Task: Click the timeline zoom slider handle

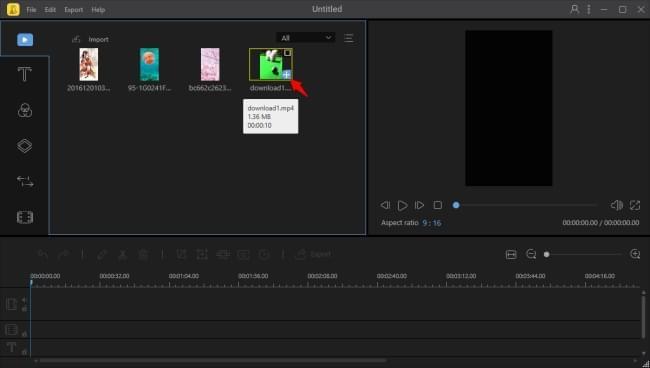Action: pos(547,254)
